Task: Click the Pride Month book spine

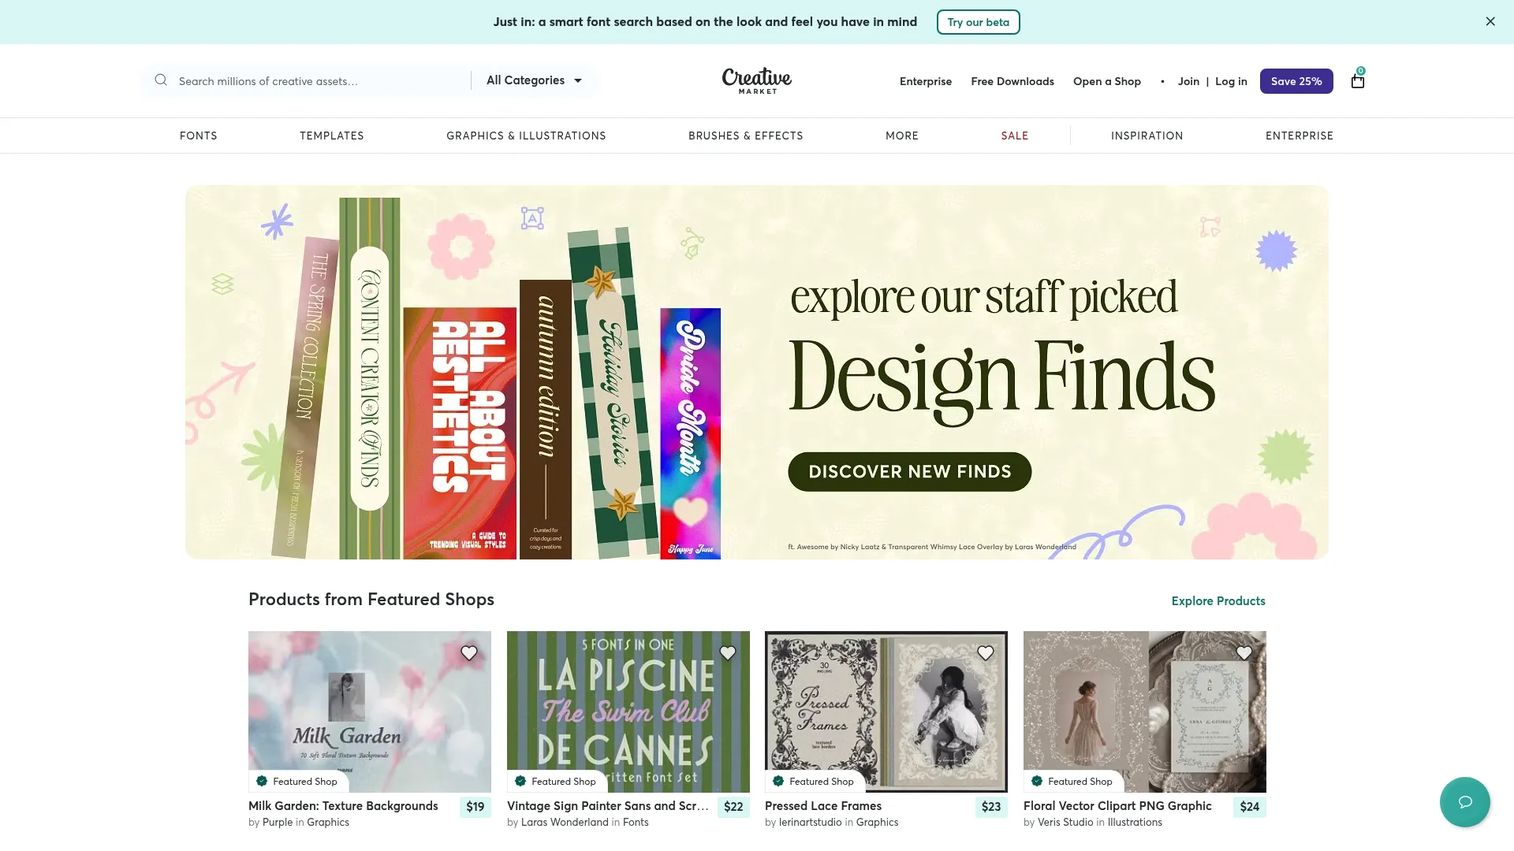Action: [x=690, y=432]
